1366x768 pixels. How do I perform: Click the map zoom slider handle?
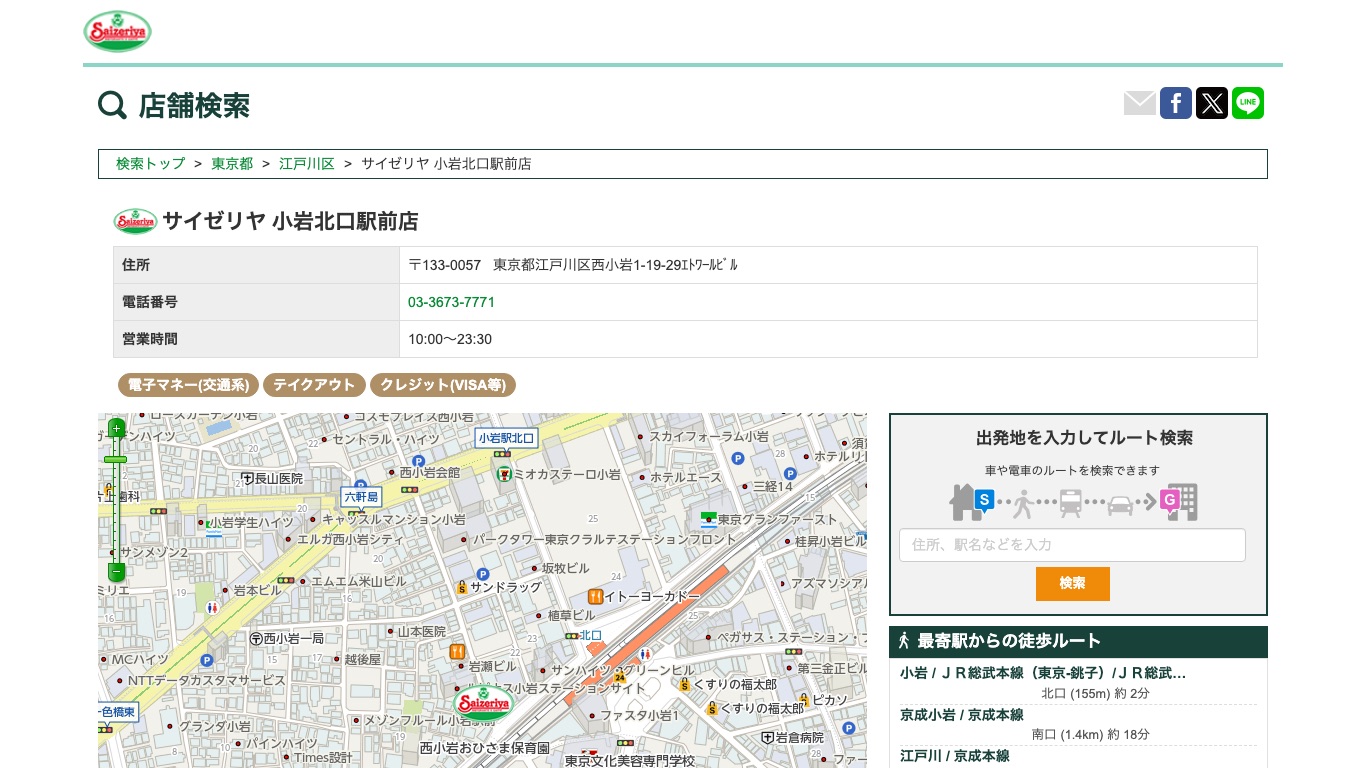(116, 459)
